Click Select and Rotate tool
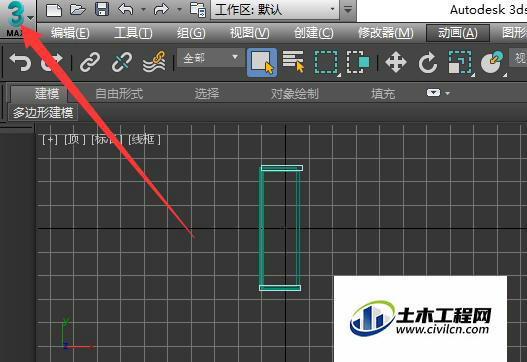Screen dimensions: 527x362 (x=427, y=63)
